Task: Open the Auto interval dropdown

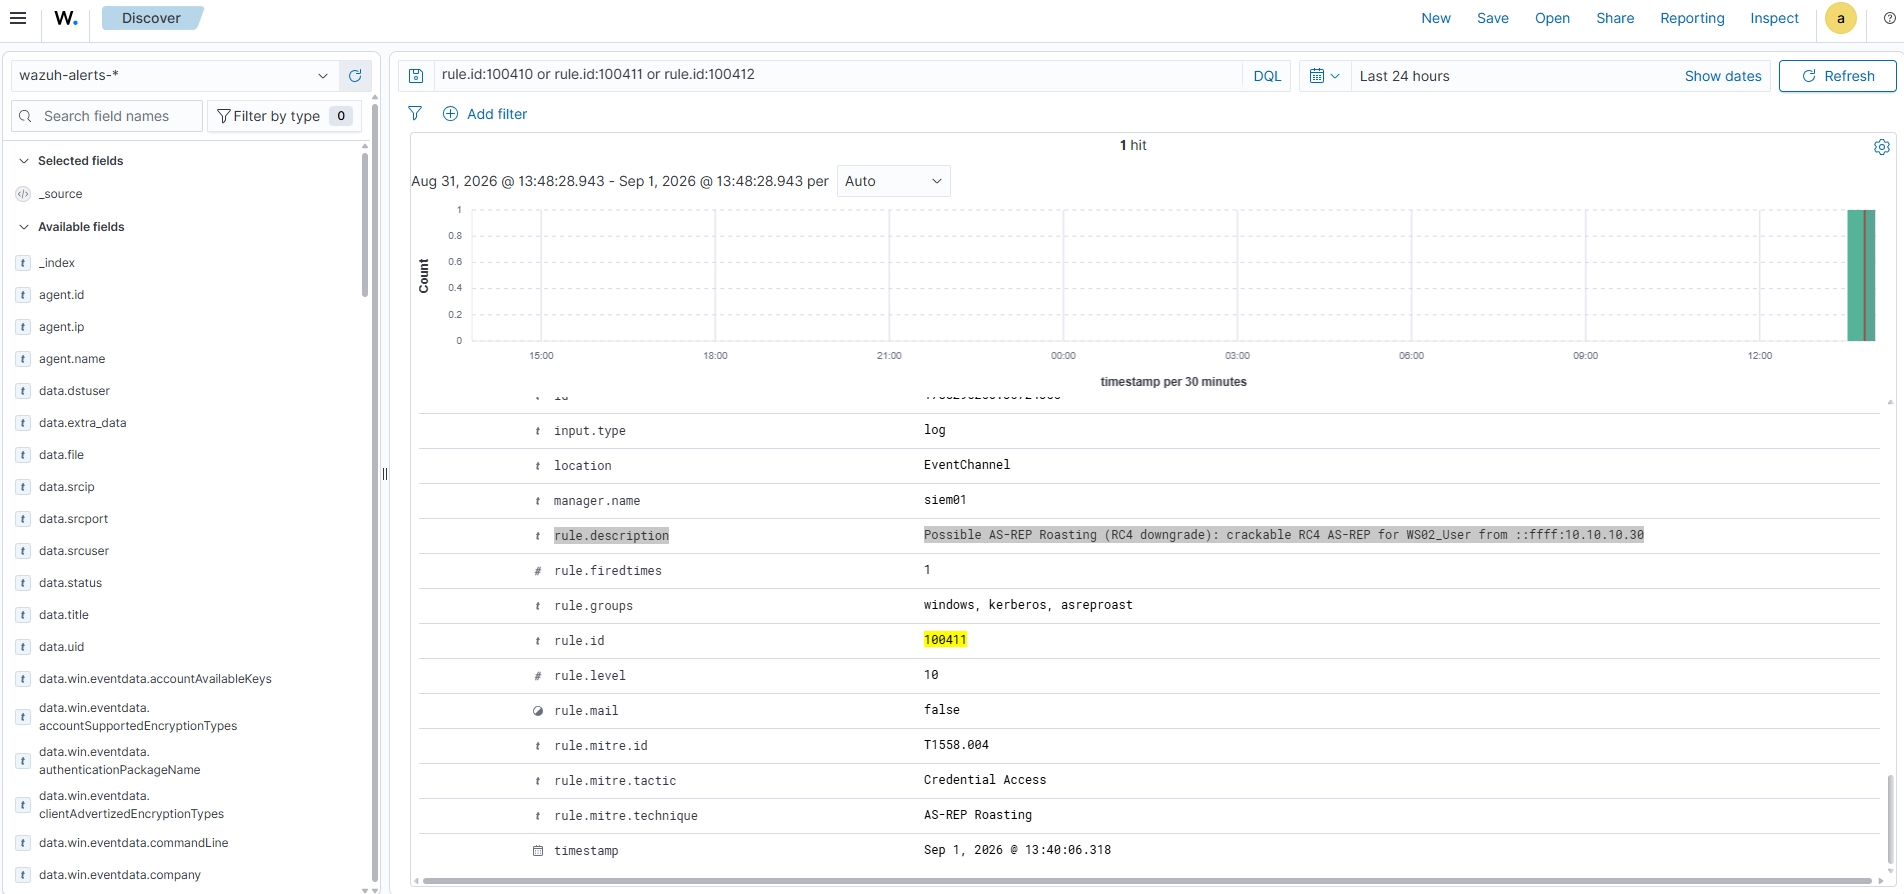Action: (893, 181)
